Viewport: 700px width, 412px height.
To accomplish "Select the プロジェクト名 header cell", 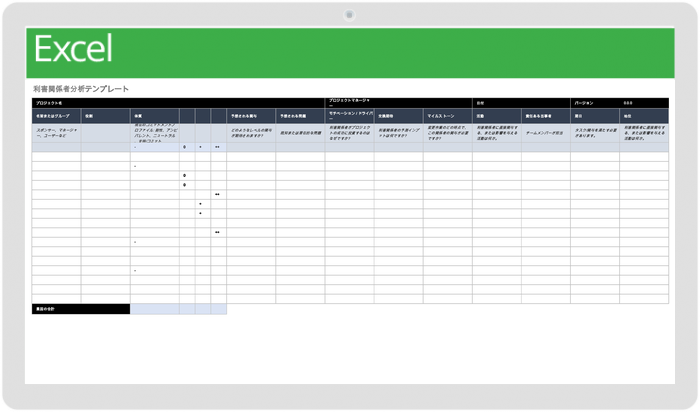I will pos(178,103).
